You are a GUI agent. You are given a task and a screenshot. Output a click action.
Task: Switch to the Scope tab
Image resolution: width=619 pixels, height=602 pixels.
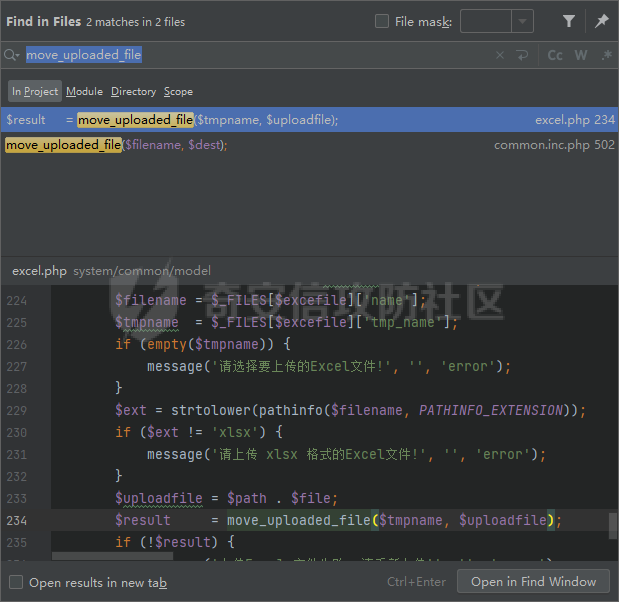pos(178,92)
